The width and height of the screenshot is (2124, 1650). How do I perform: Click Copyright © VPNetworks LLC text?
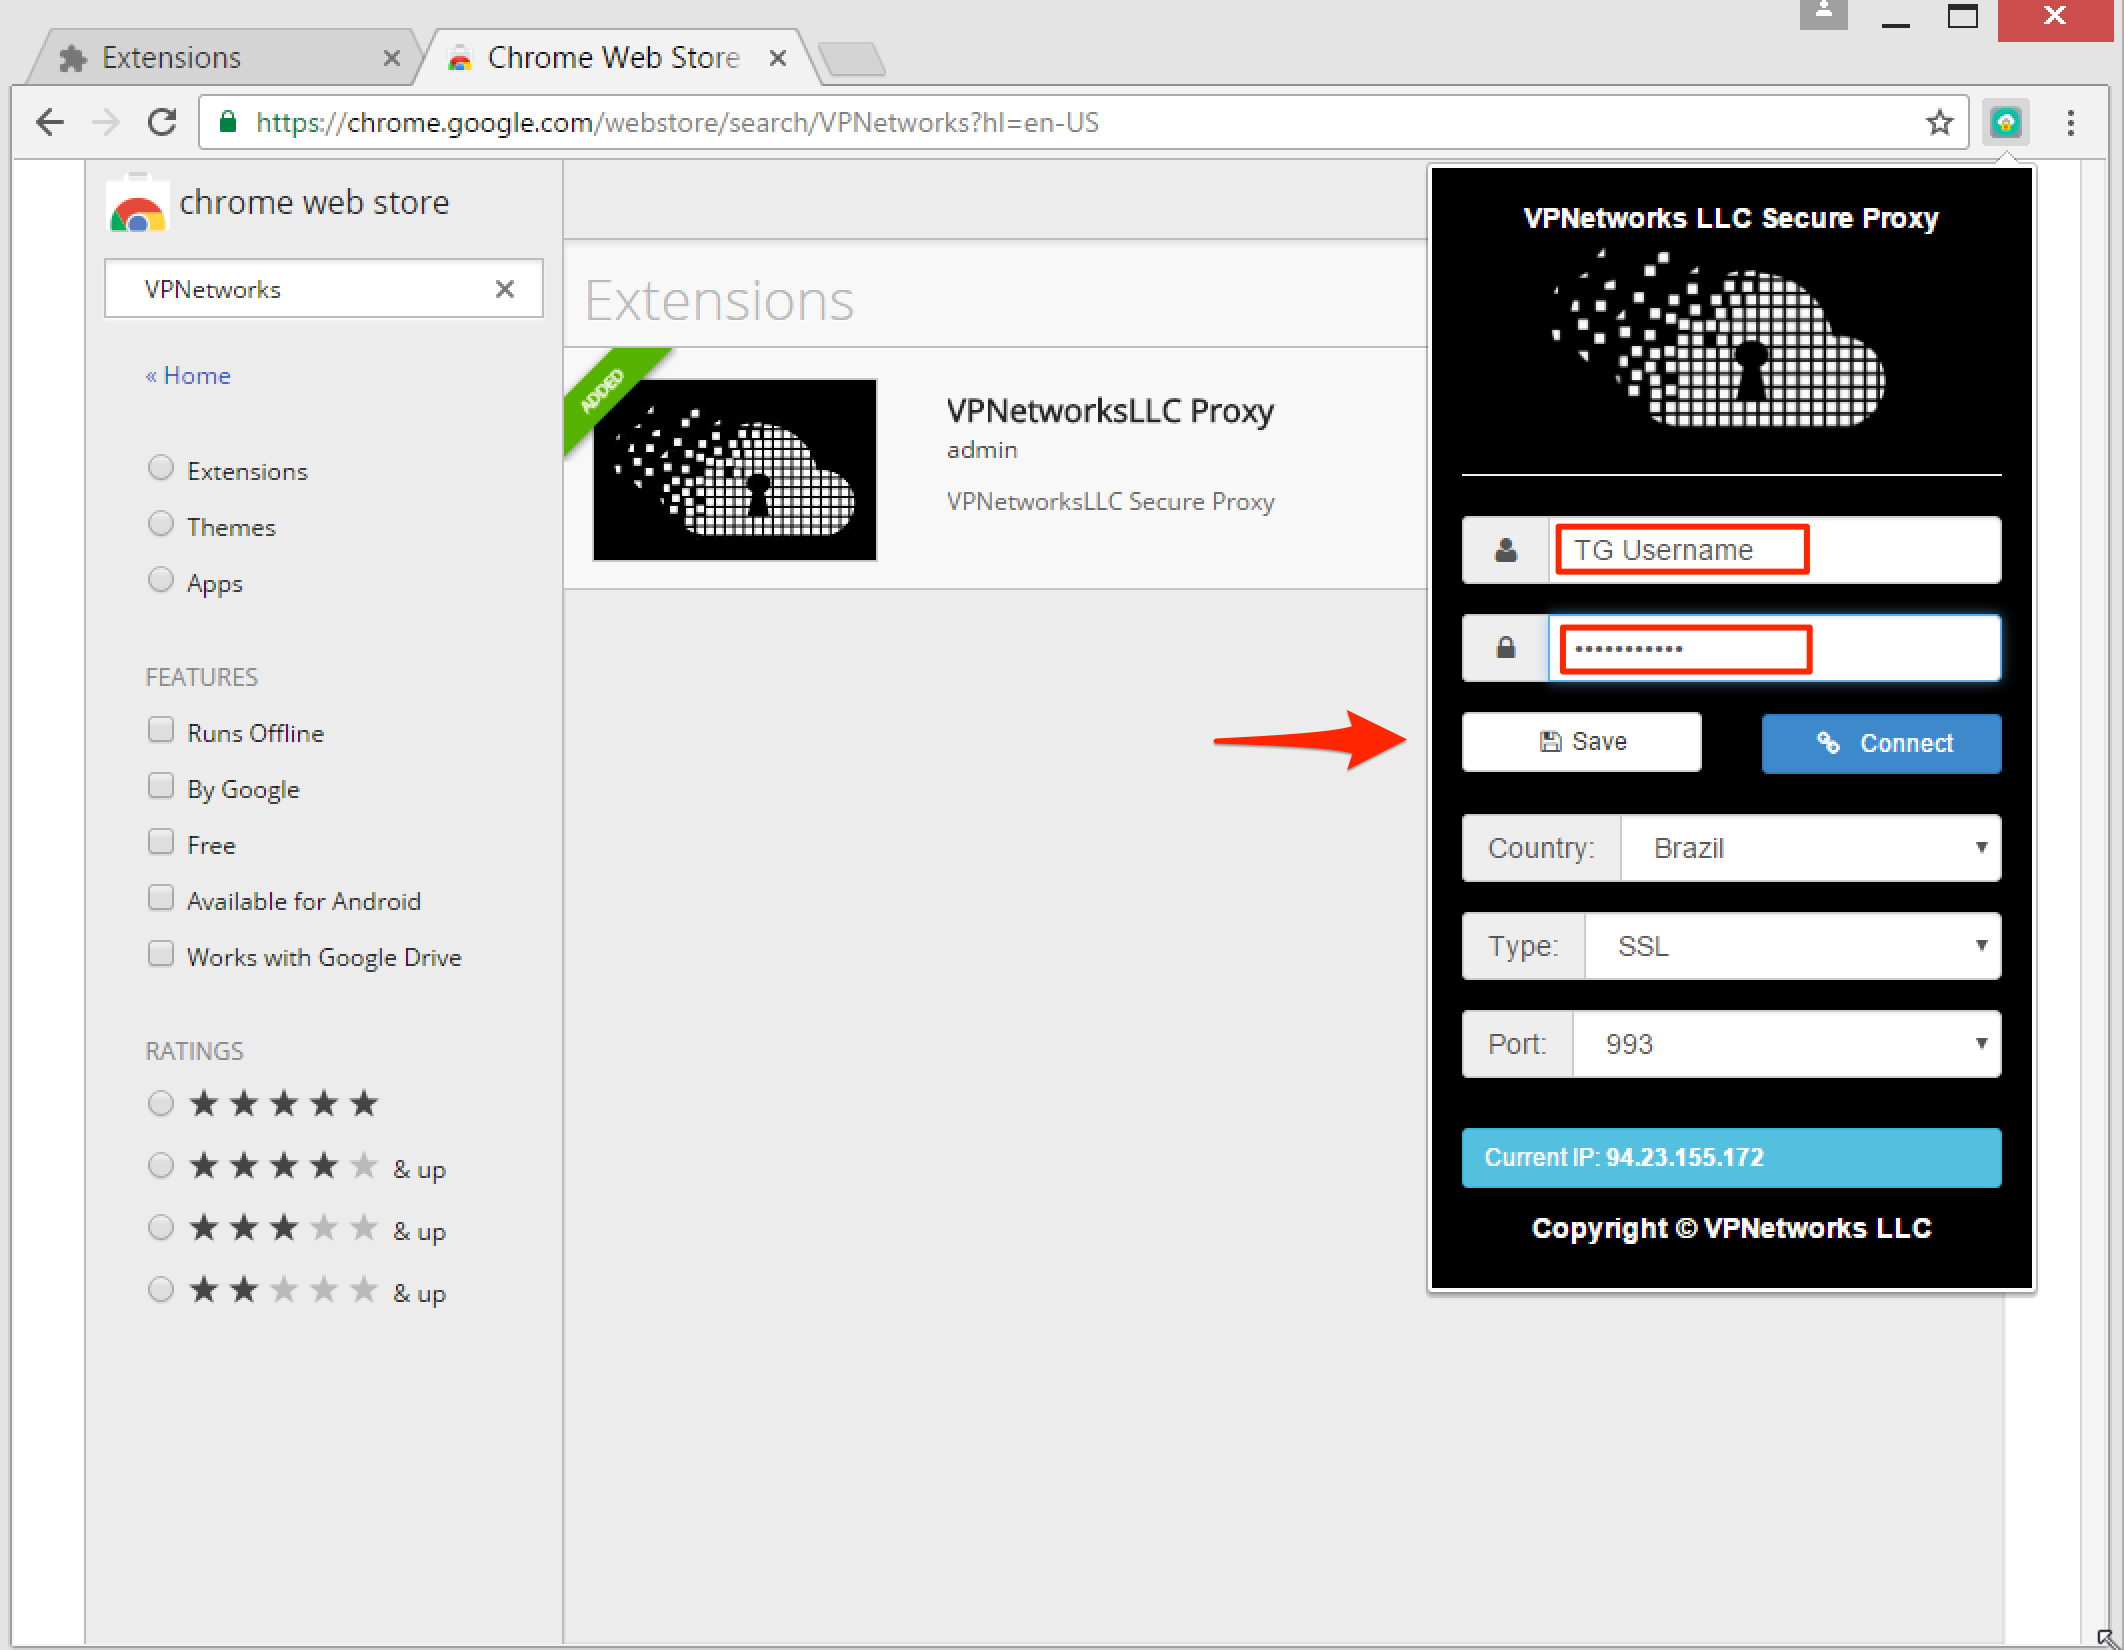click(x=1731, y=1228)
